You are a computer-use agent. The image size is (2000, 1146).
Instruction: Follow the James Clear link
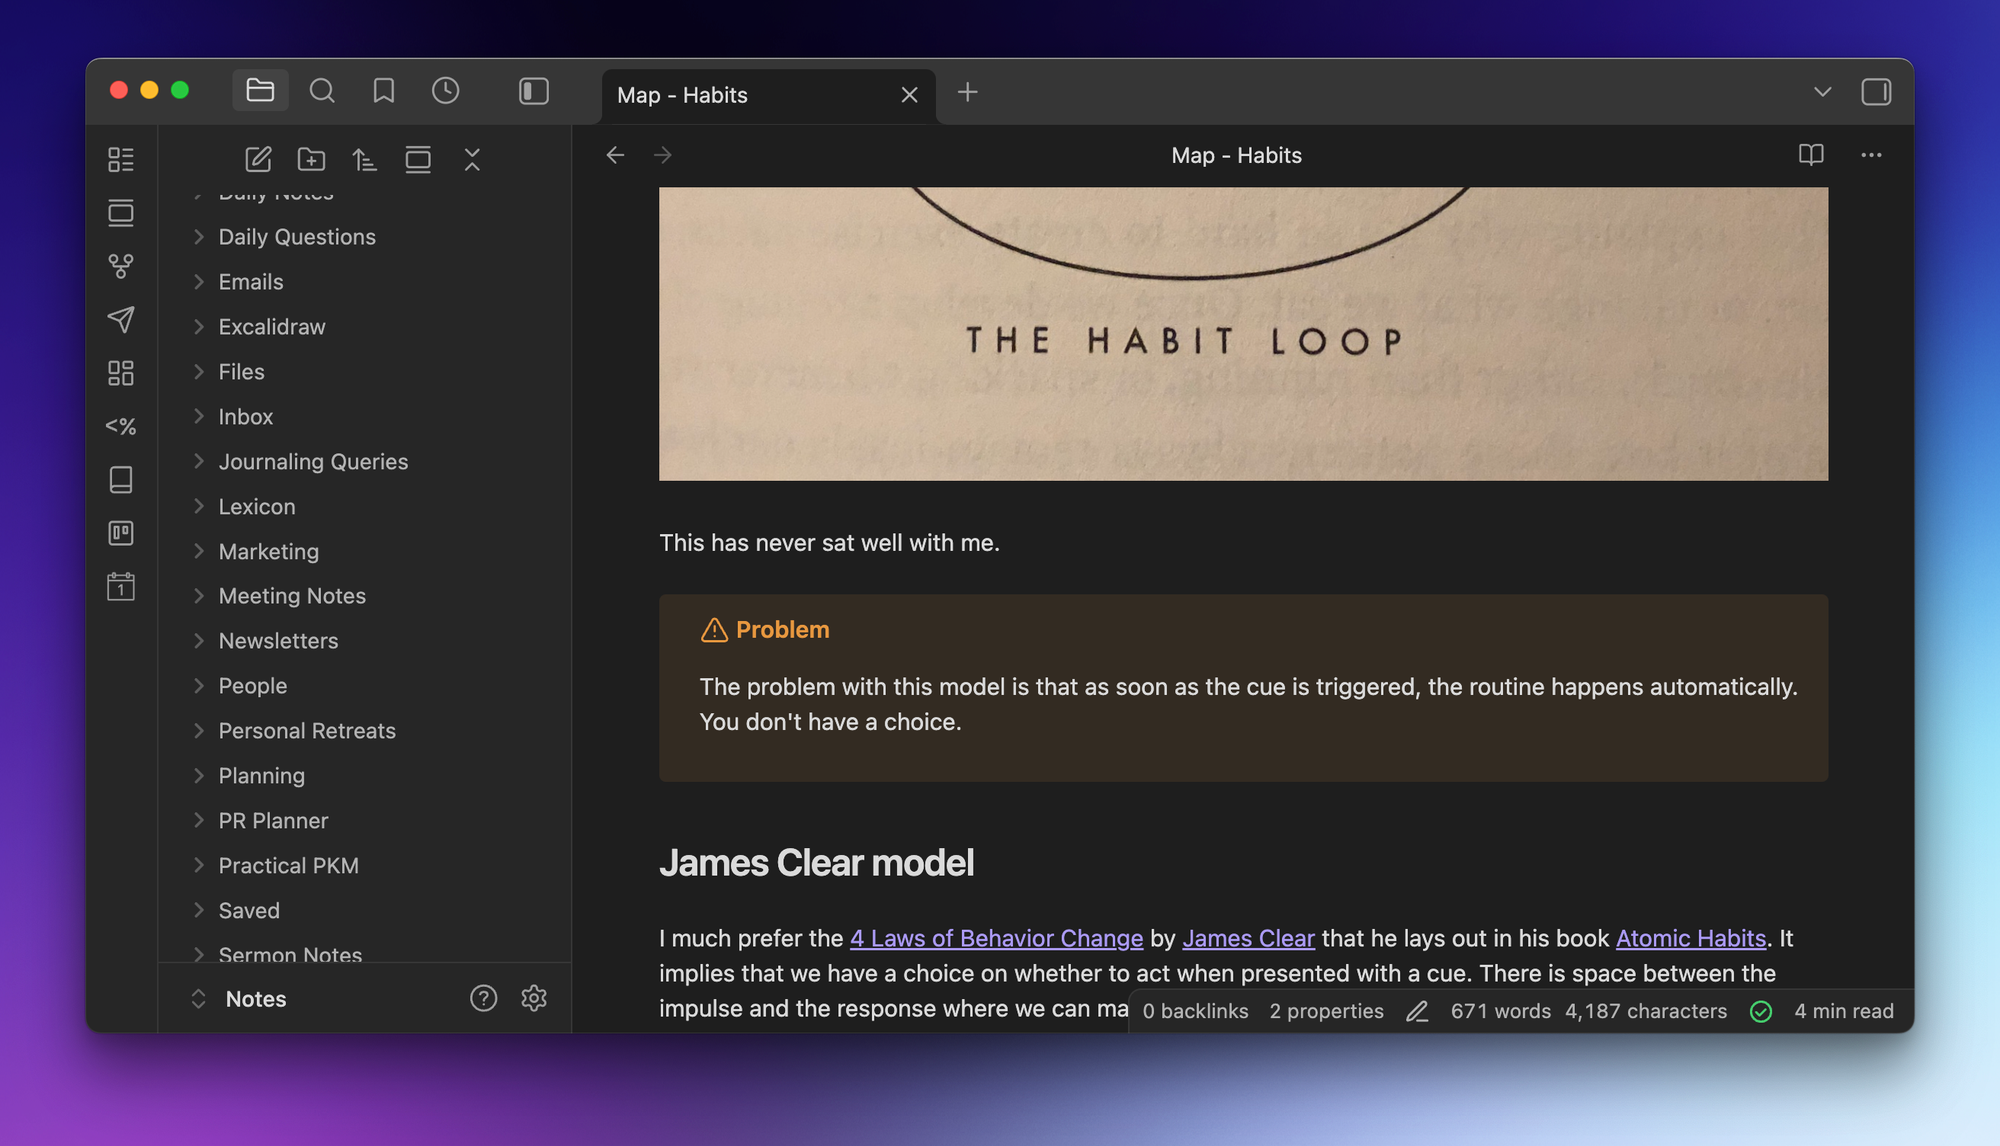pos(1248,939)
